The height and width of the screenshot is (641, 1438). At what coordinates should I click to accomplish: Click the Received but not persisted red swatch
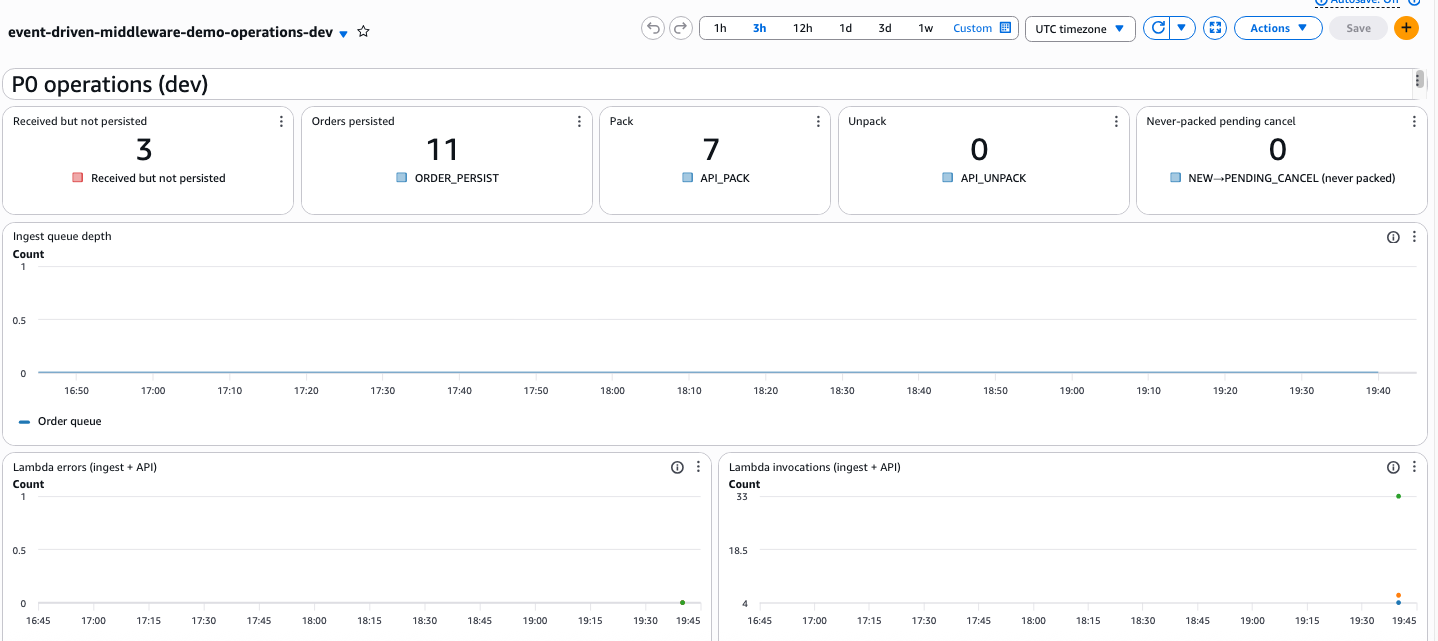[x=77, y=178]
